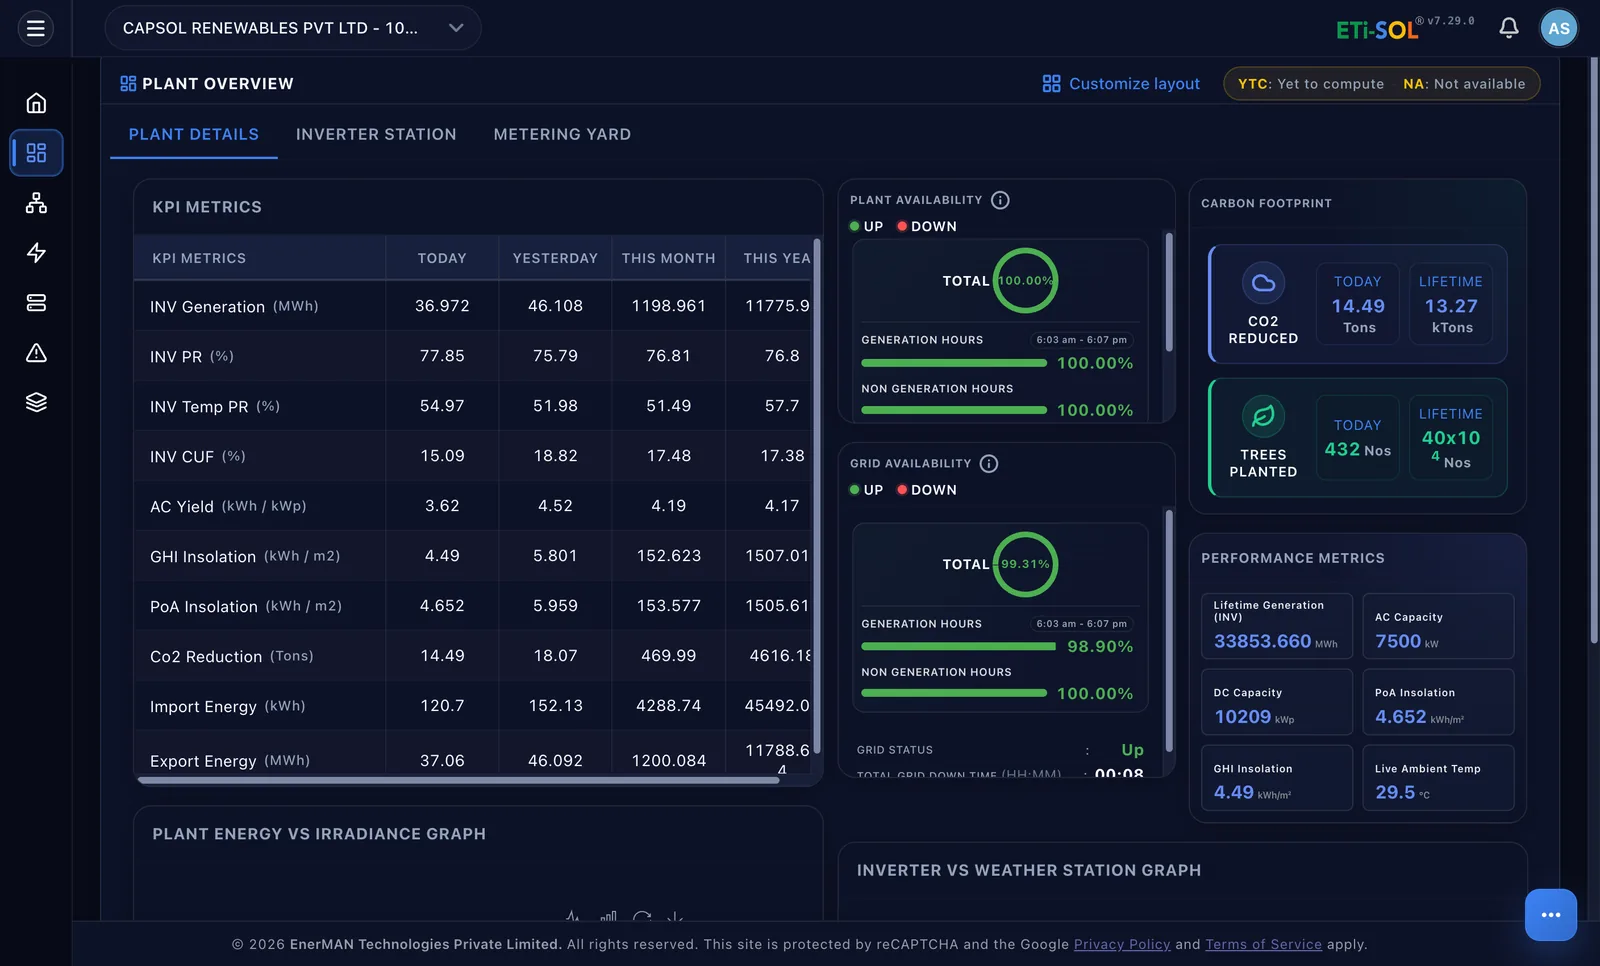
Task: Click the CO2 Reduced cloud icon
Action: pos(1263,283)
